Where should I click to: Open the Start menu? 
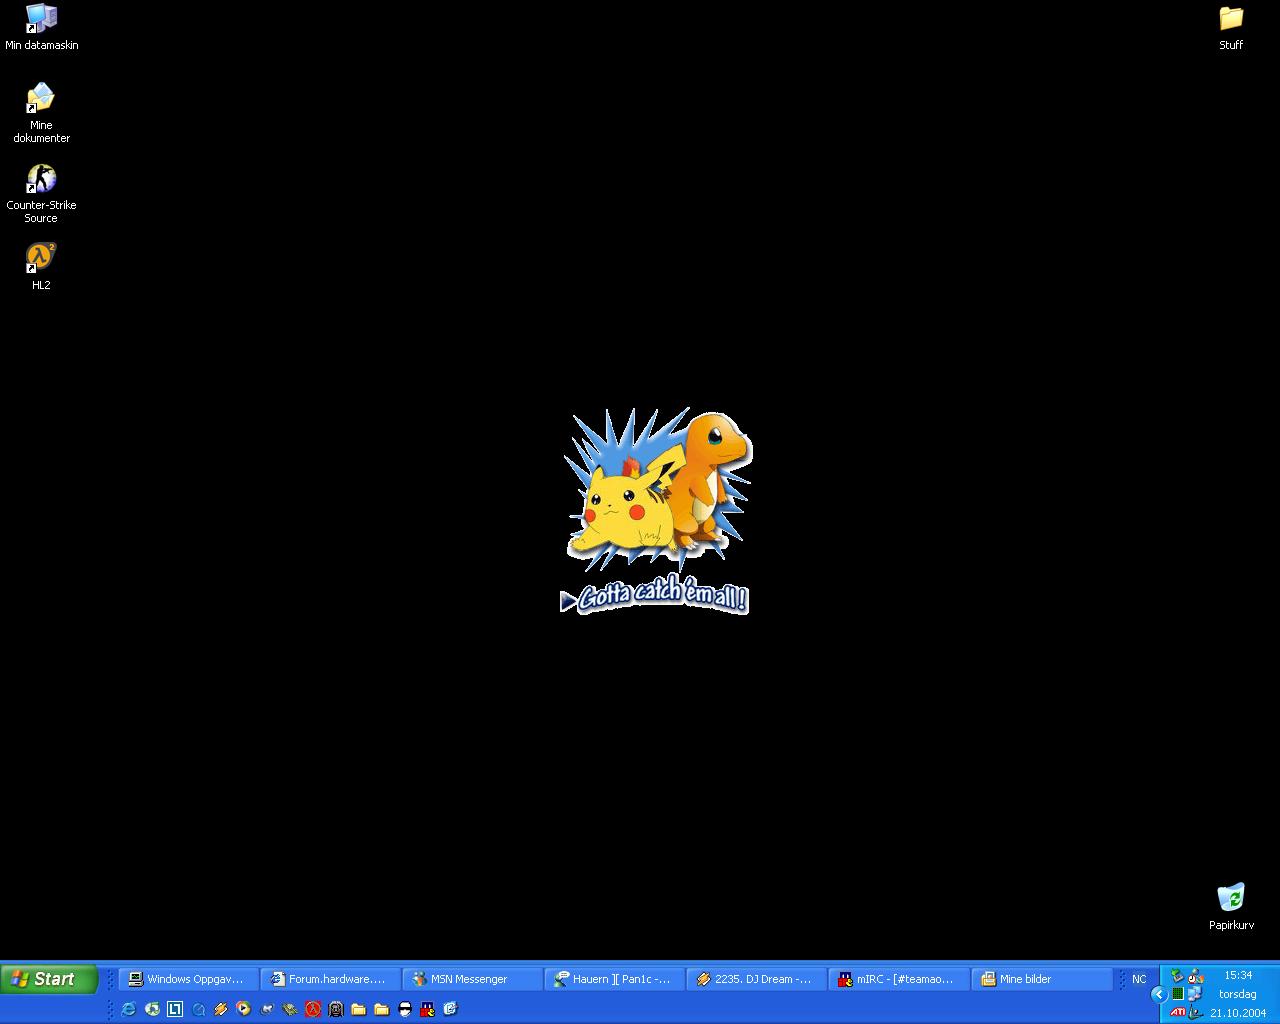(x=49, y=979)
